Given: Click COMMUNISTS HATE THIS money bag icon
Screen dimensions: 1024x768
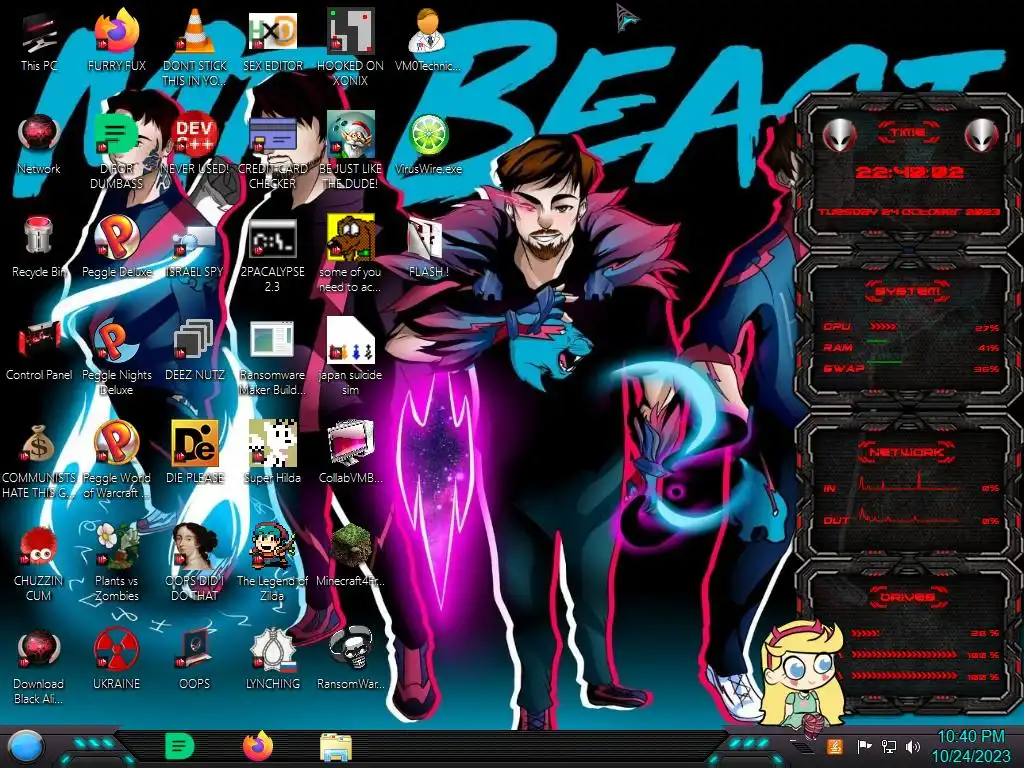Looking at the screenshot, I should click(x=39, y=444).
